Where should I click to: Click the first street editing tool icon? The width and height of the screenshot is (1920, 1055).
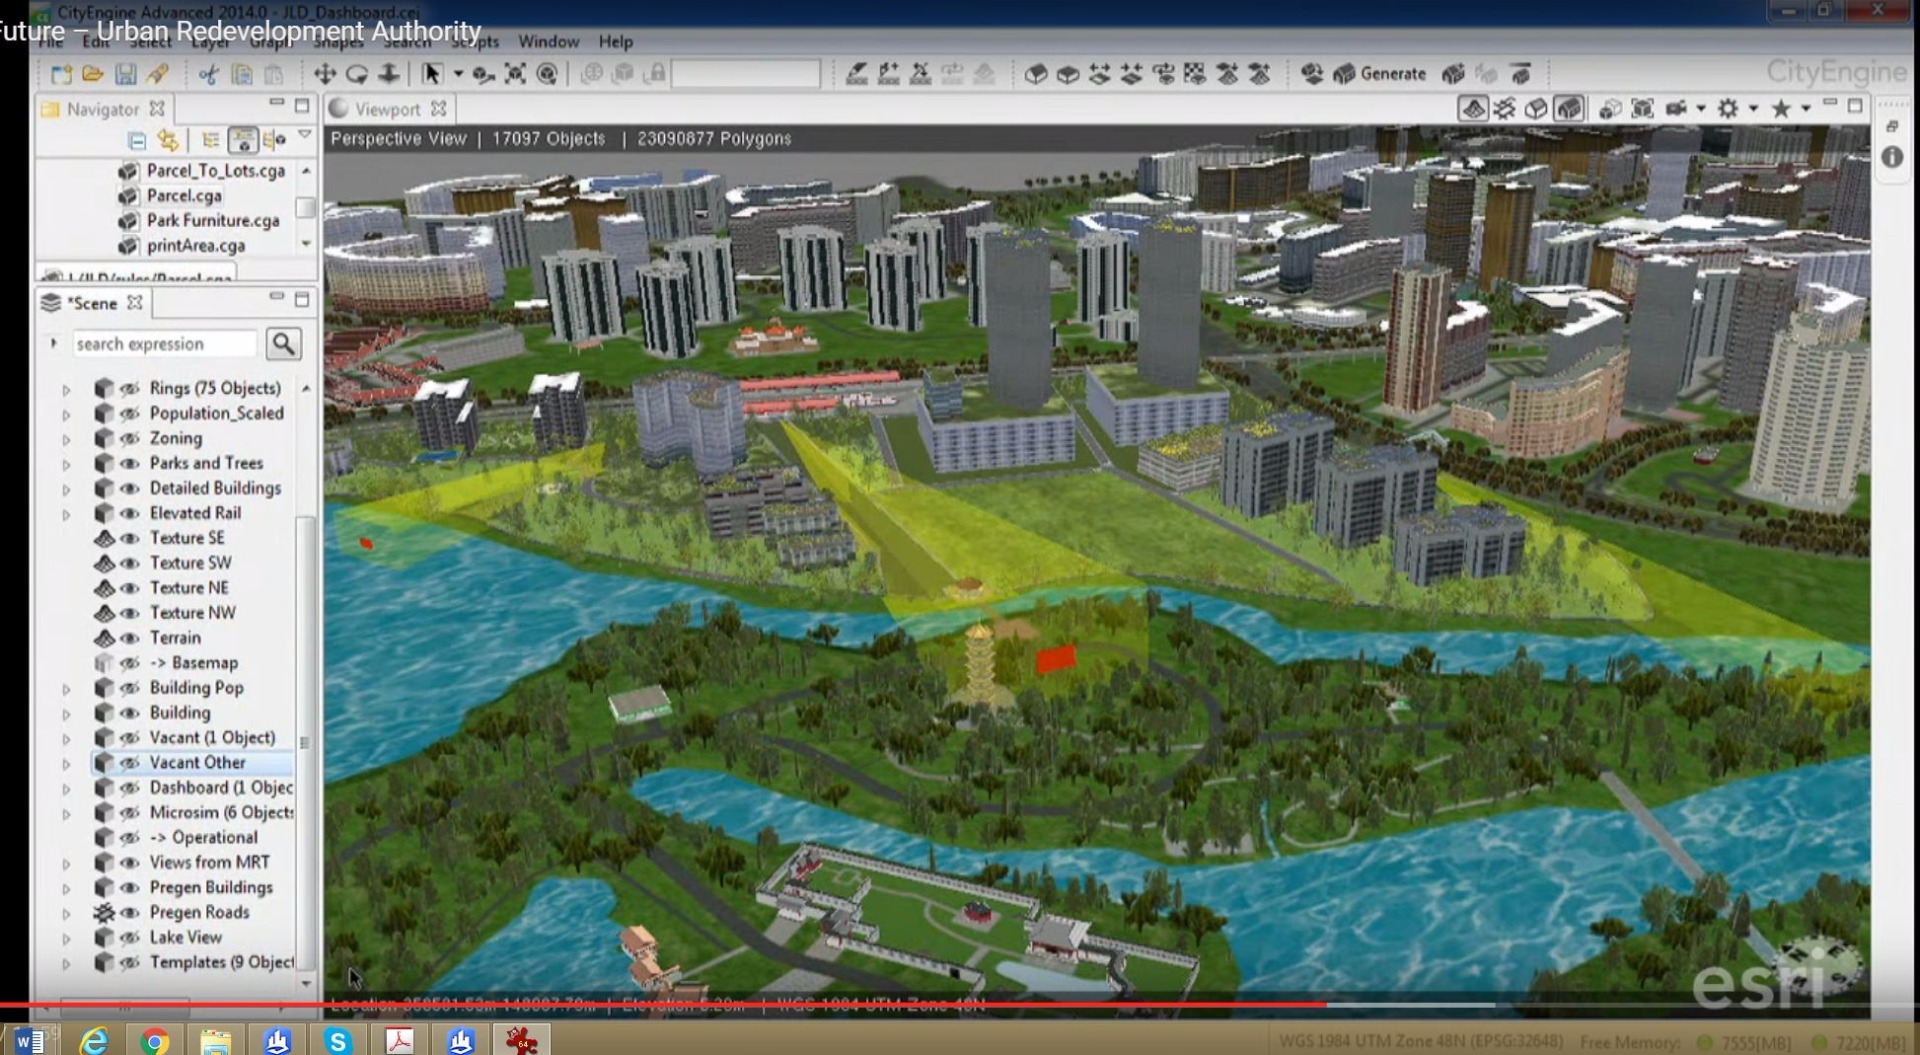pyautogui.click(x=857, y=74)
